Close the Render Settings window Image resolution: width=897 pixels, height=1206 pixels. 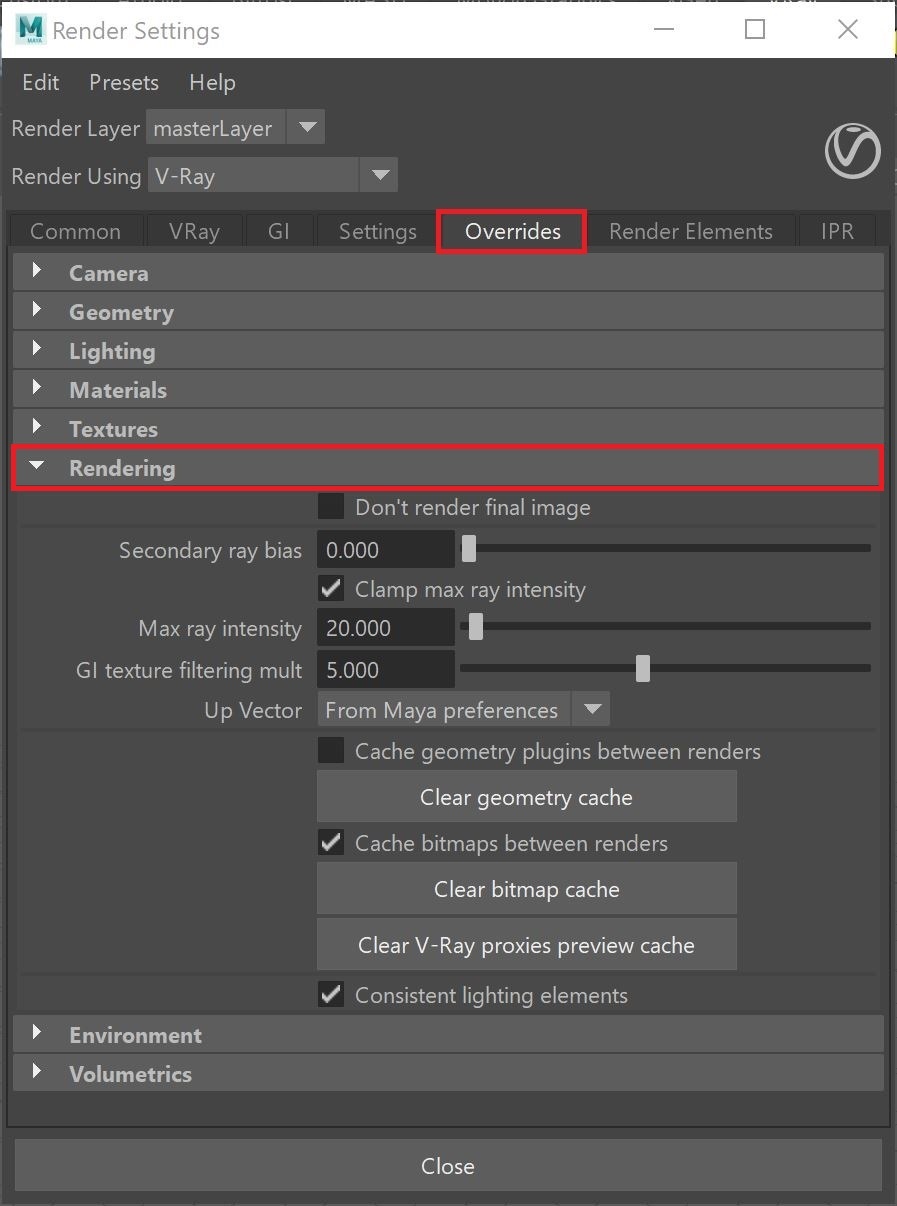point(848,29)
